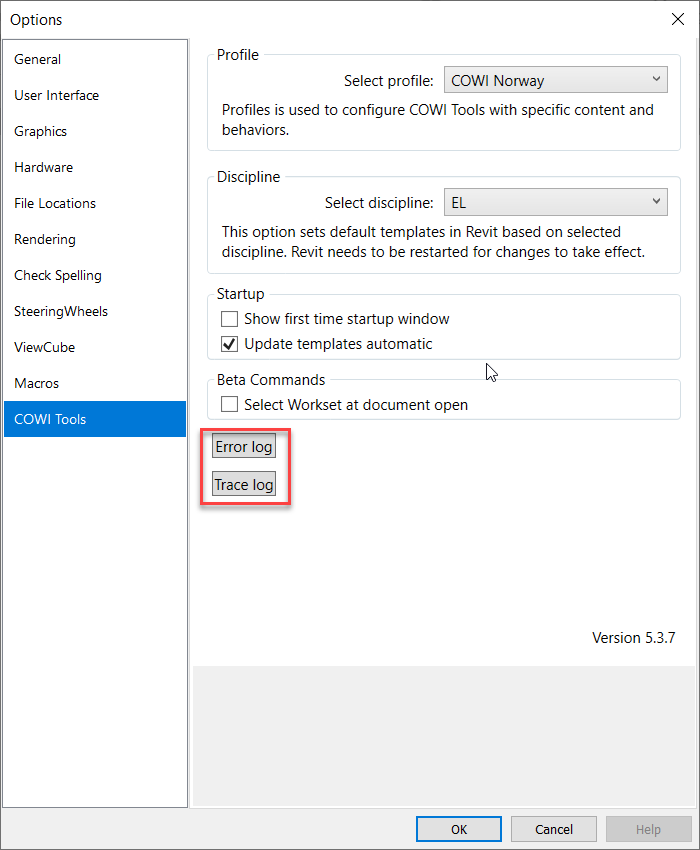
Task: Go to File Locations category
Action: click(55, 204)
